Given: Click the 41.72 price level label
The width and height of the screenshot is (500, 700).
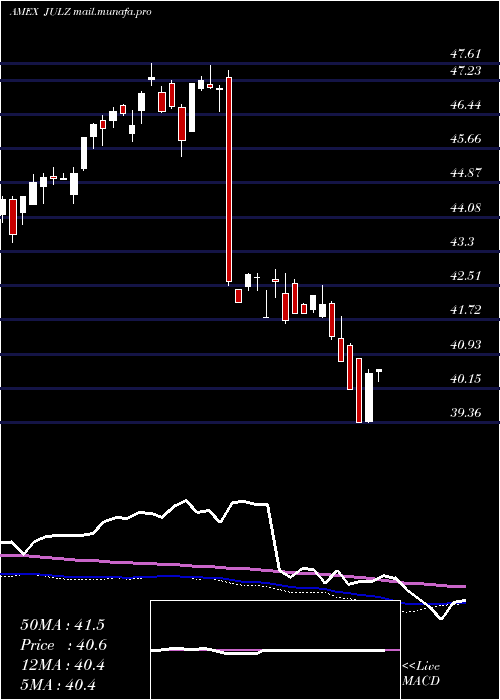Looking at the screenshot, I should click(465, 309).
